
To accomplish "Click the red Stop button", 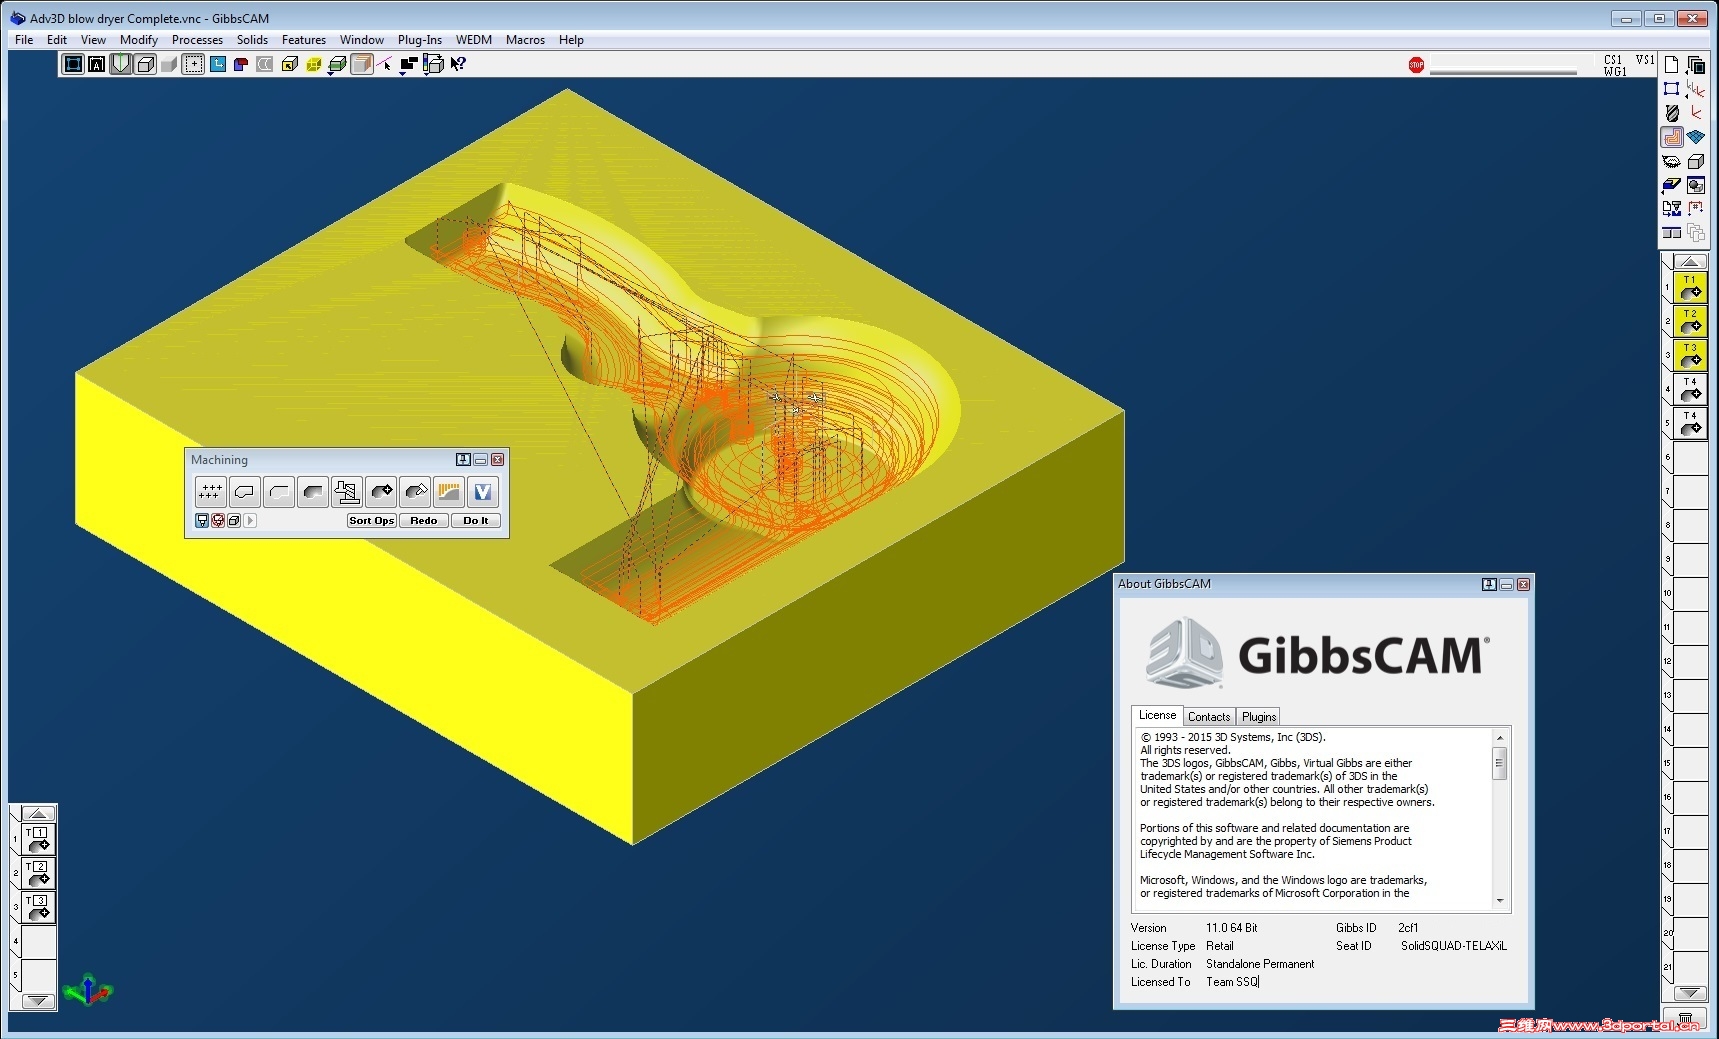I will pos(1416,65).
